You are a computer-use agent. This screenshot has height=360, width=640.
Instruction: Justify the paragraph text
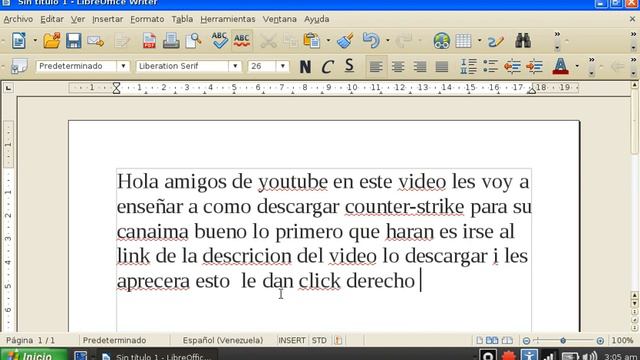442,67
